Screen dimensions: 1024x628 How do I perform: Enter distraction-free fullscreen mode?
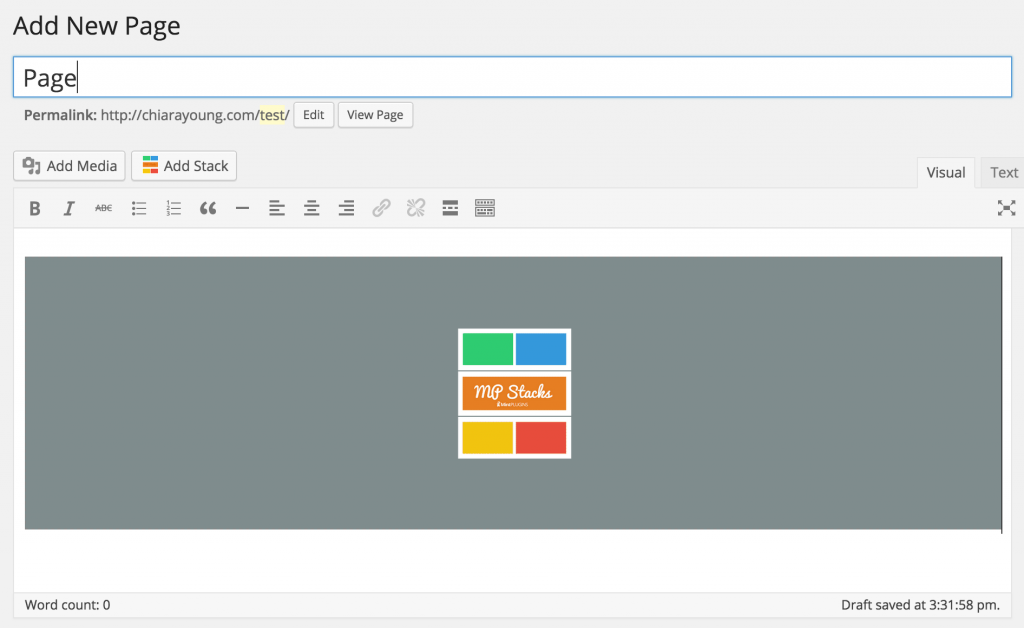pos(1006,208)
